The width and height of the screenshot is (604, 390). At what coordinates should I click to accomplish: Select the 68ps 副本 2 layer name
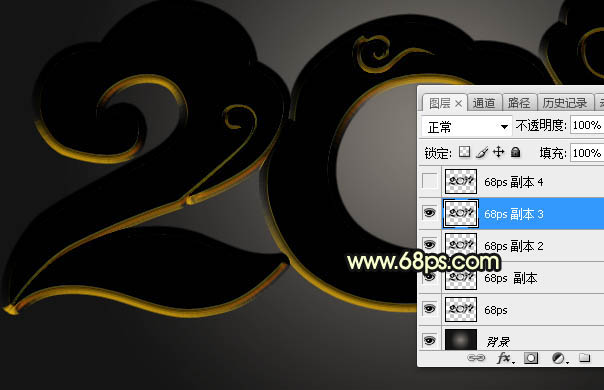(514, 246)
